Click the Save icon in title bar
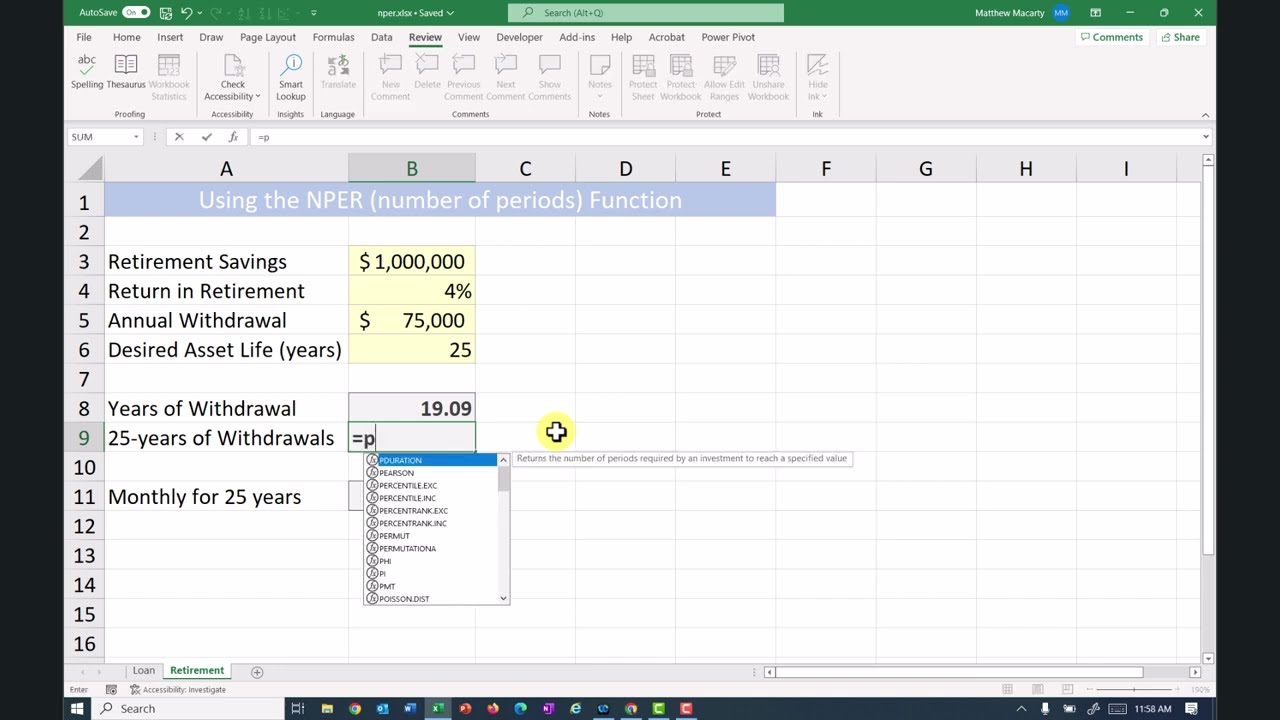Viewport: 1280px width, 720px height. (165, 13)
